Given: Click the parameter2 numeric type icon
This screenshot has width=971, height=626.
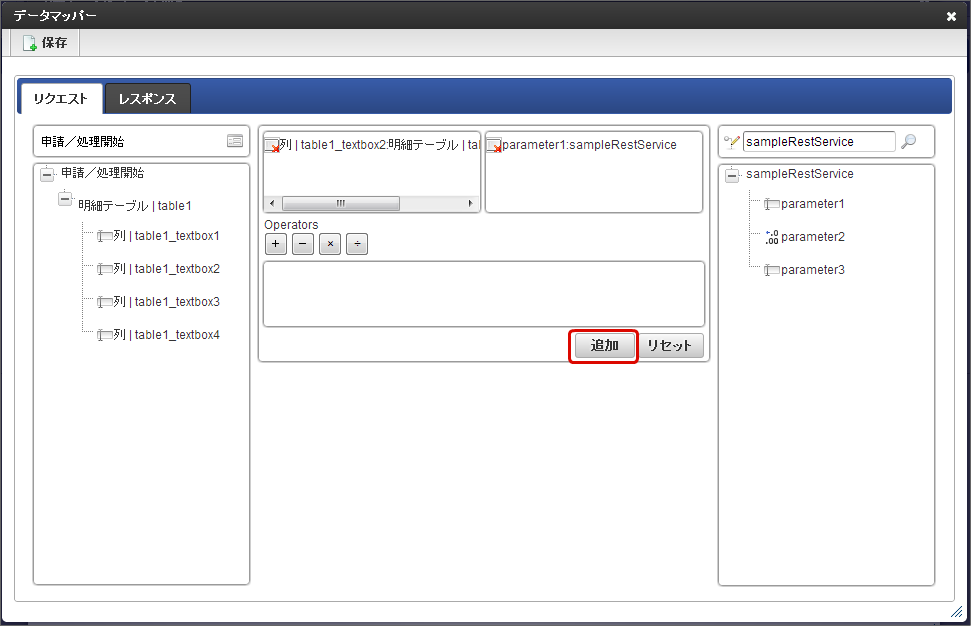Looking at the screenshot, I should (x=772, y=237).
